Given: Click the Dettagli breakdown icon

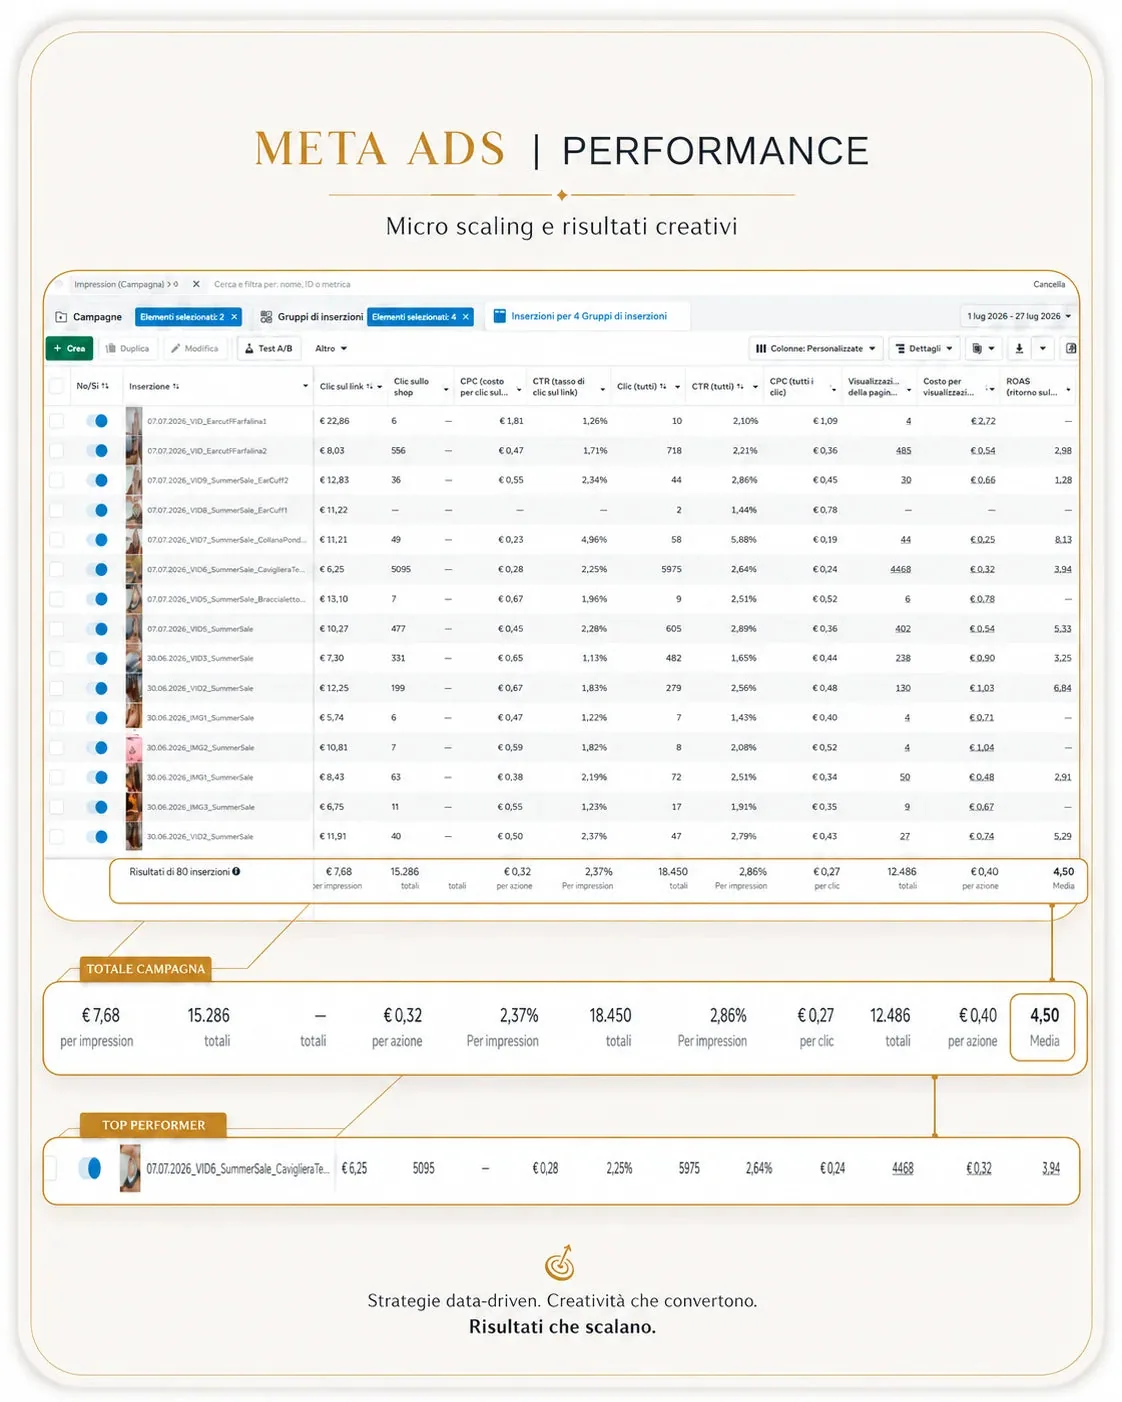Looking at the screenshot, I should (x=901, y=349).
